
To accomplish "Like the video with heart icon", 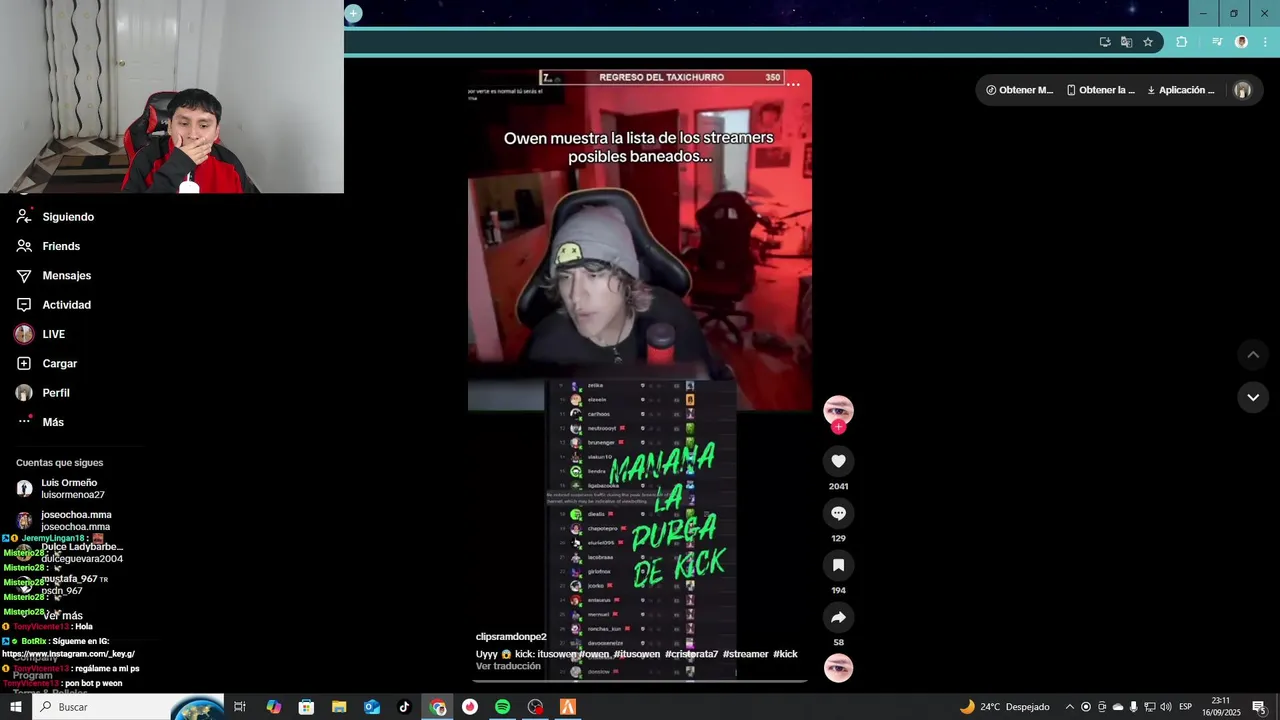I will coord(838,461).
